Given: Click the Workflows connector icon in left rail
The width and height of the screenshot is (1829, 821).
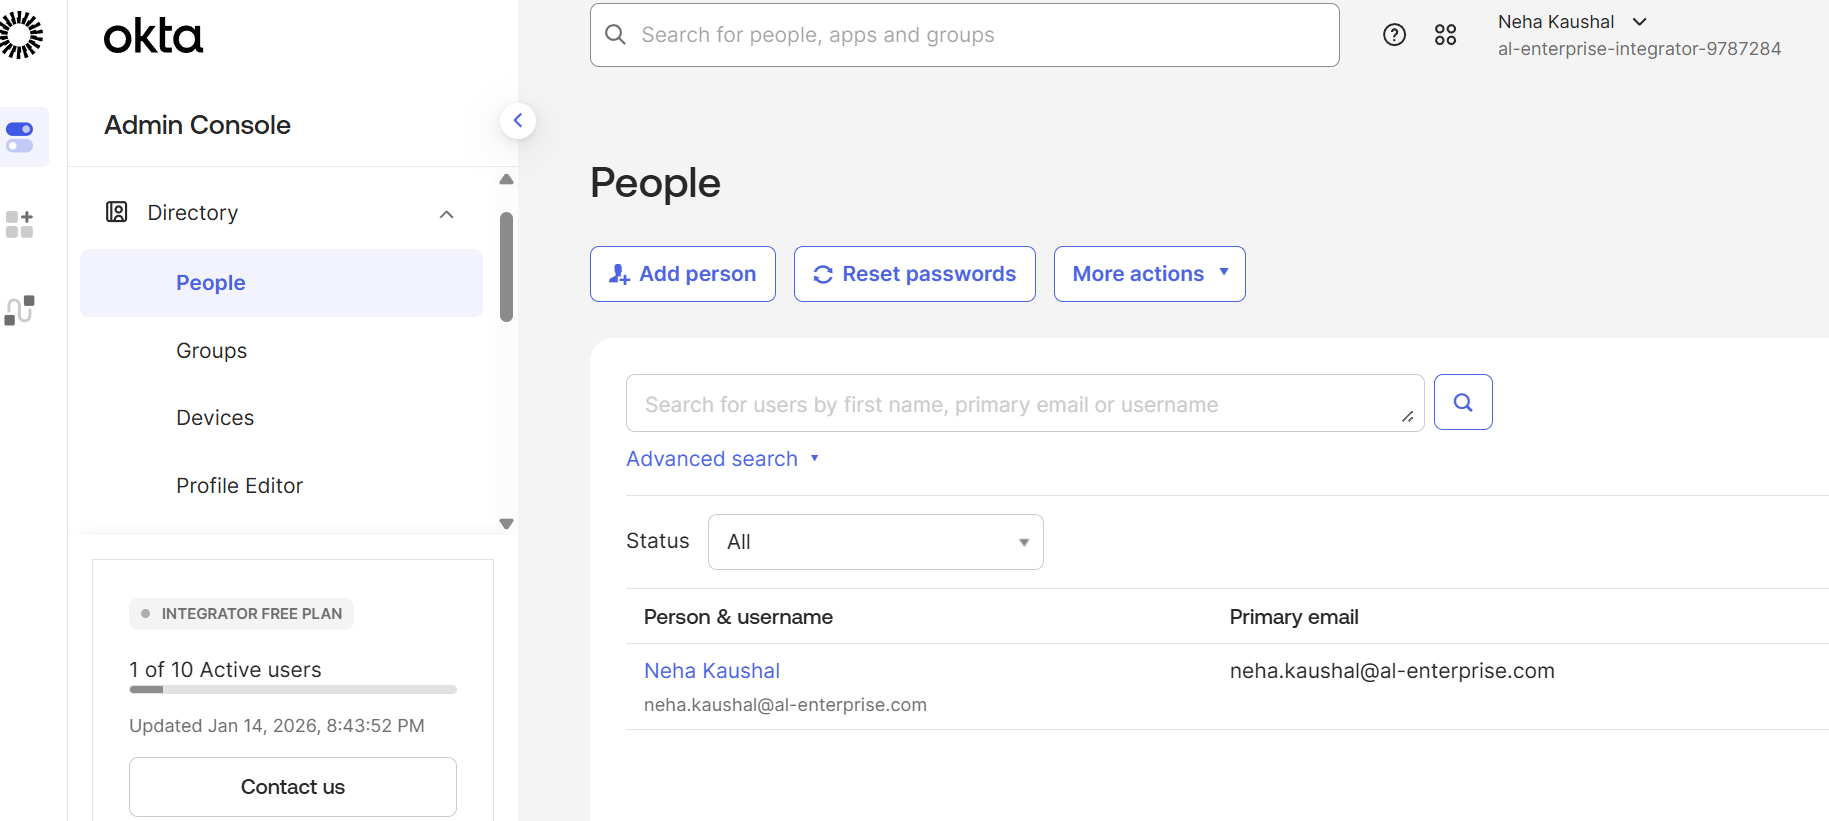Looking at the screenshot, I should pyautogui.click(x=18, y=309).
